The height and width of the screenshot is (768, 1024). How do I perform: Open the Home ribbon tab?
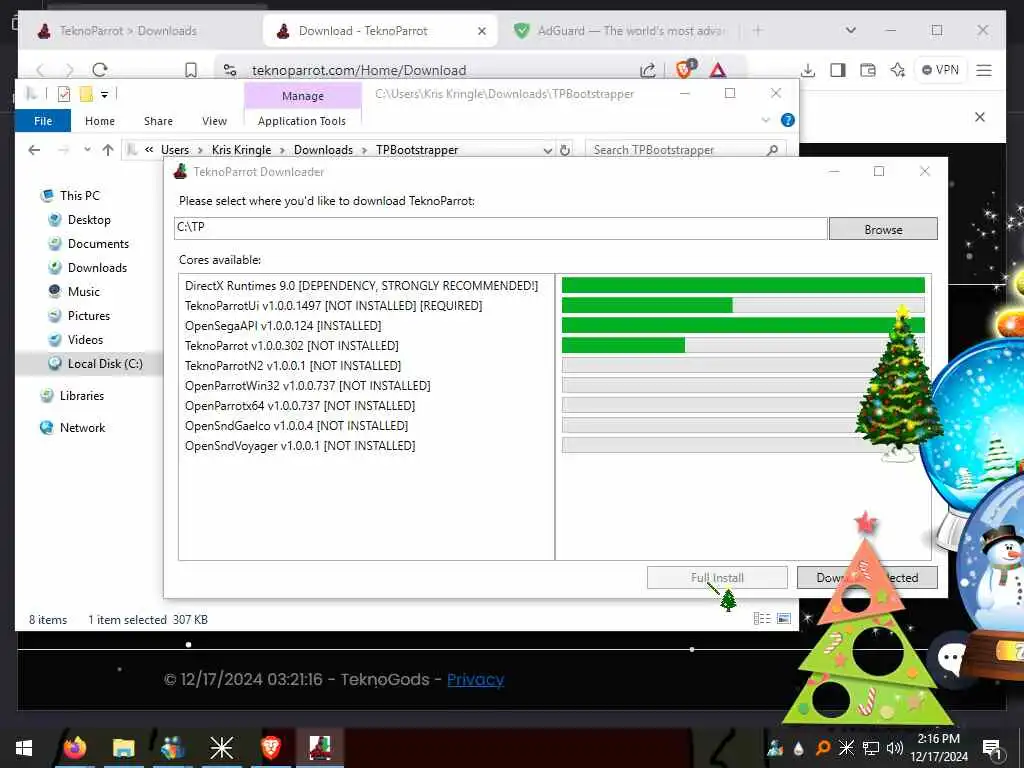point(100,121)
